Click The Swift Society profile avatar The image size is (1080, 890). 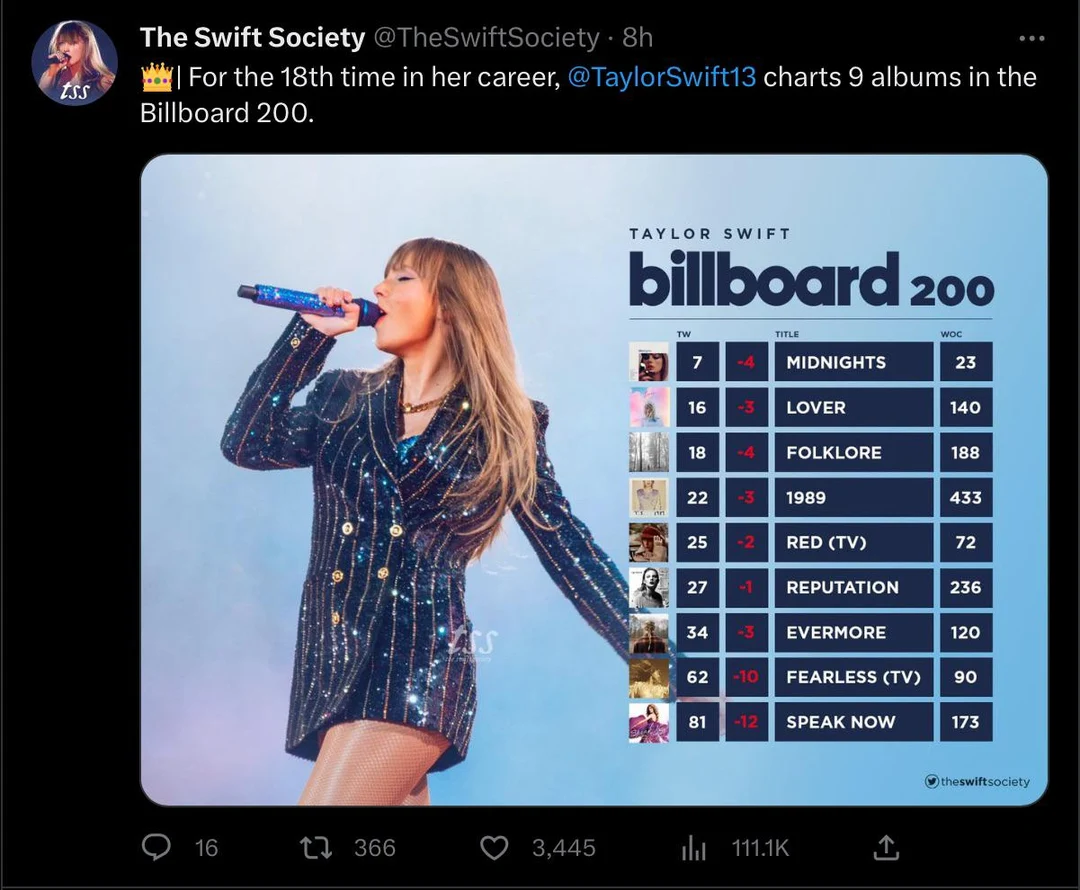[75, 60]
